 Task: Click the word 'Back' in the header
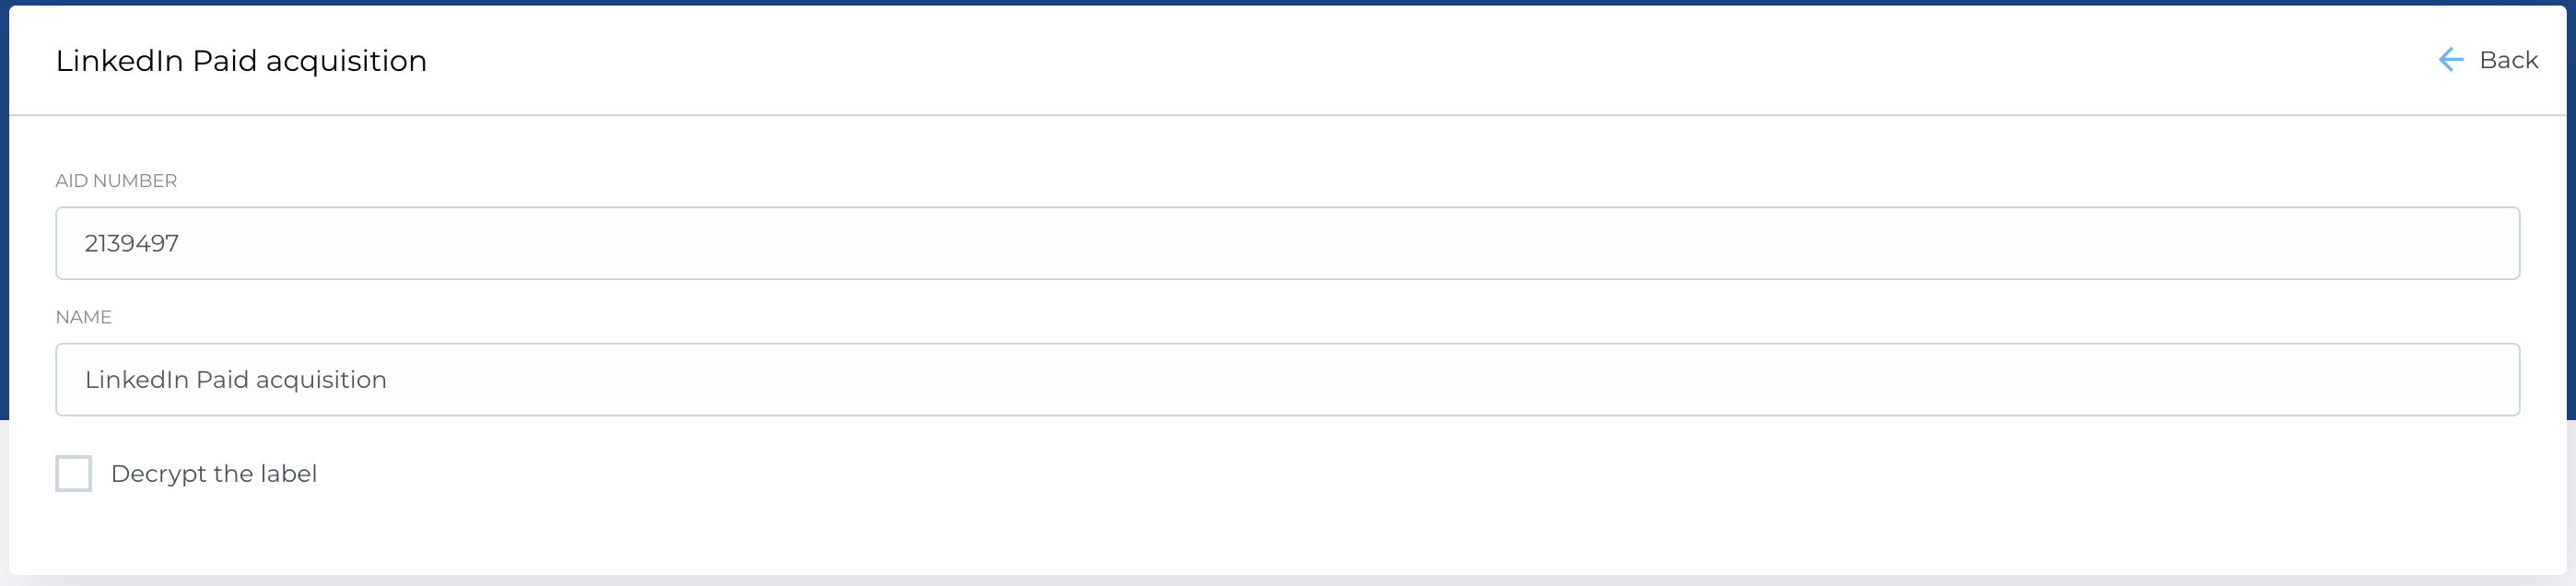[x=2508, y=60]
